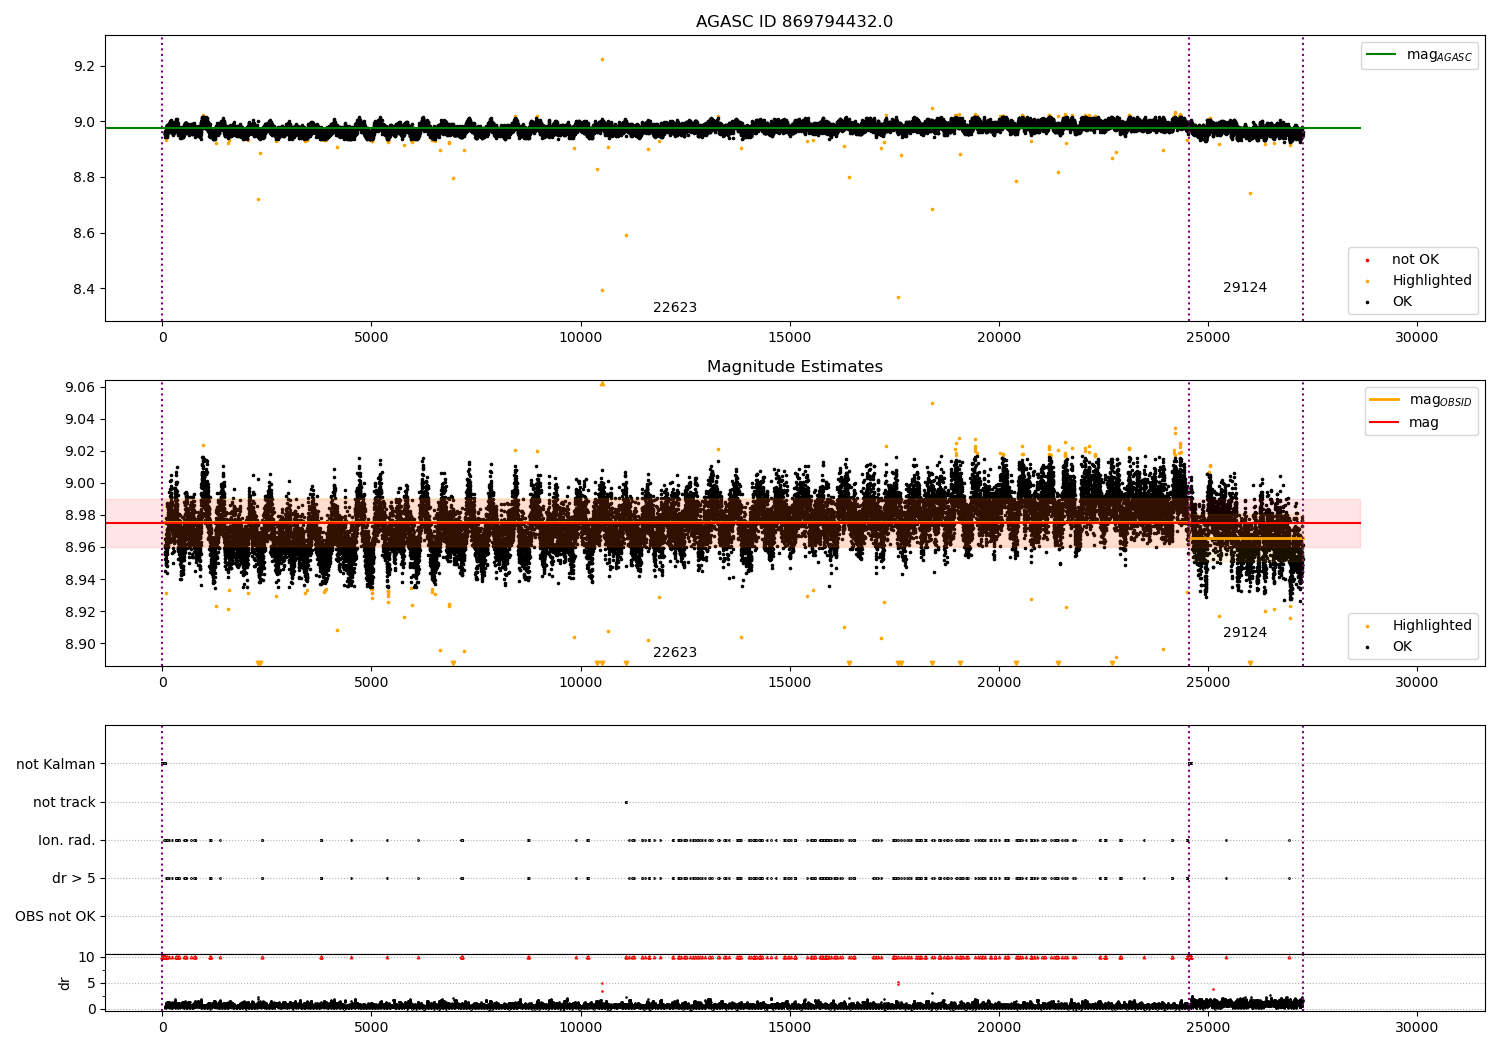1500x1050 pixels.
Task: Click x-axis tick '10000' under the middle panel
Action: click(x=580, y=683)
